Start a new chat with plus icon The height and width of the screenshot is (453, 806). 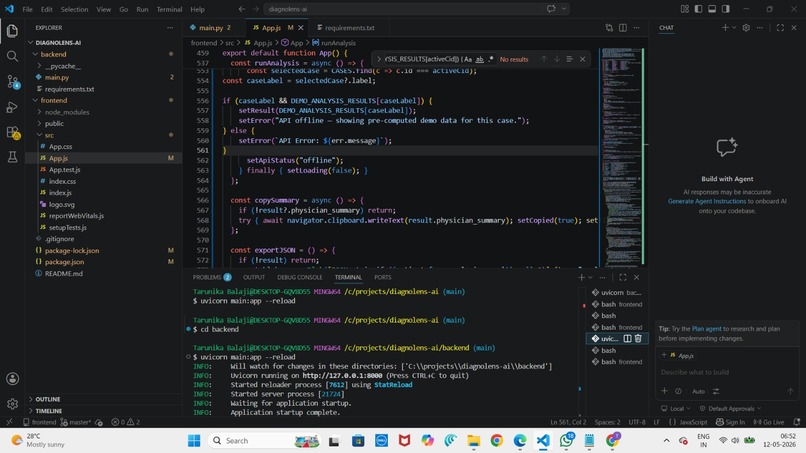tap(725, 28)
